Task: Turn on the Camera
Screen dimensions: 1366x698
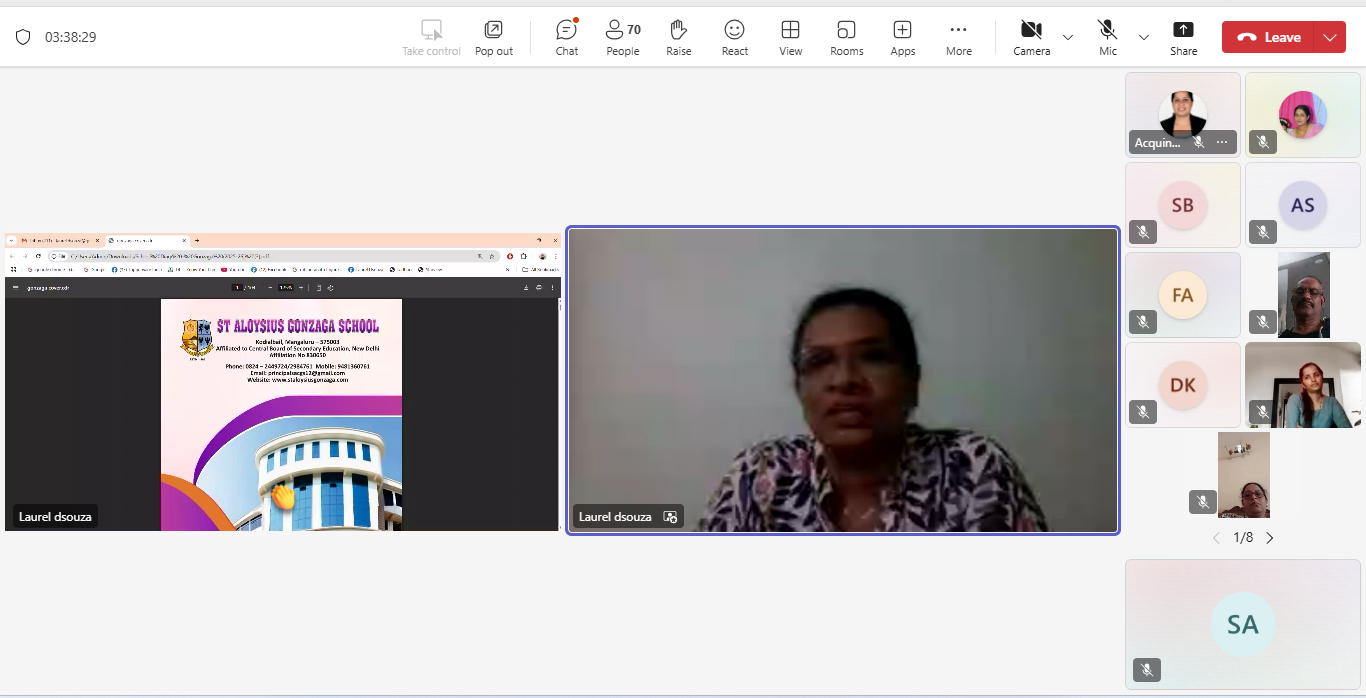Action: pyautogui.click(x=1032, y=37)
